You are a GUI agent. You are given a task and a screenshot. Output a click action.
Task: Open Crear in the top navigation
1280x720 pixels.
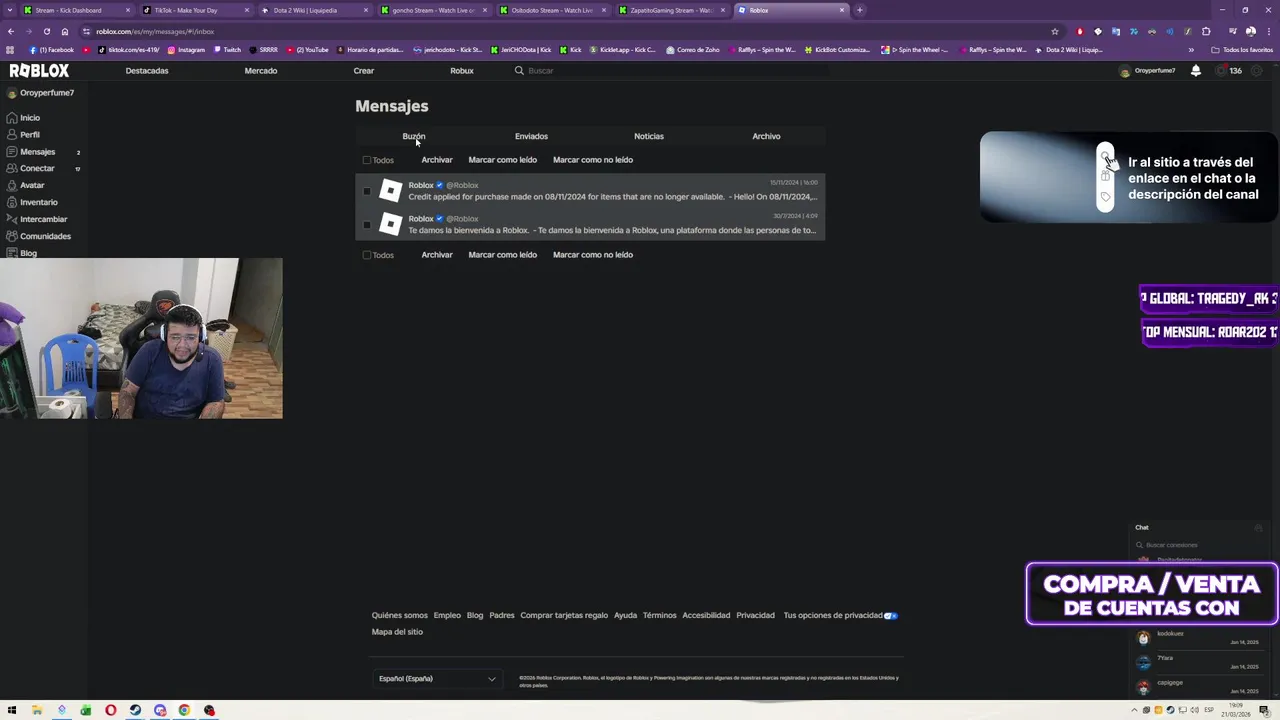364,71
